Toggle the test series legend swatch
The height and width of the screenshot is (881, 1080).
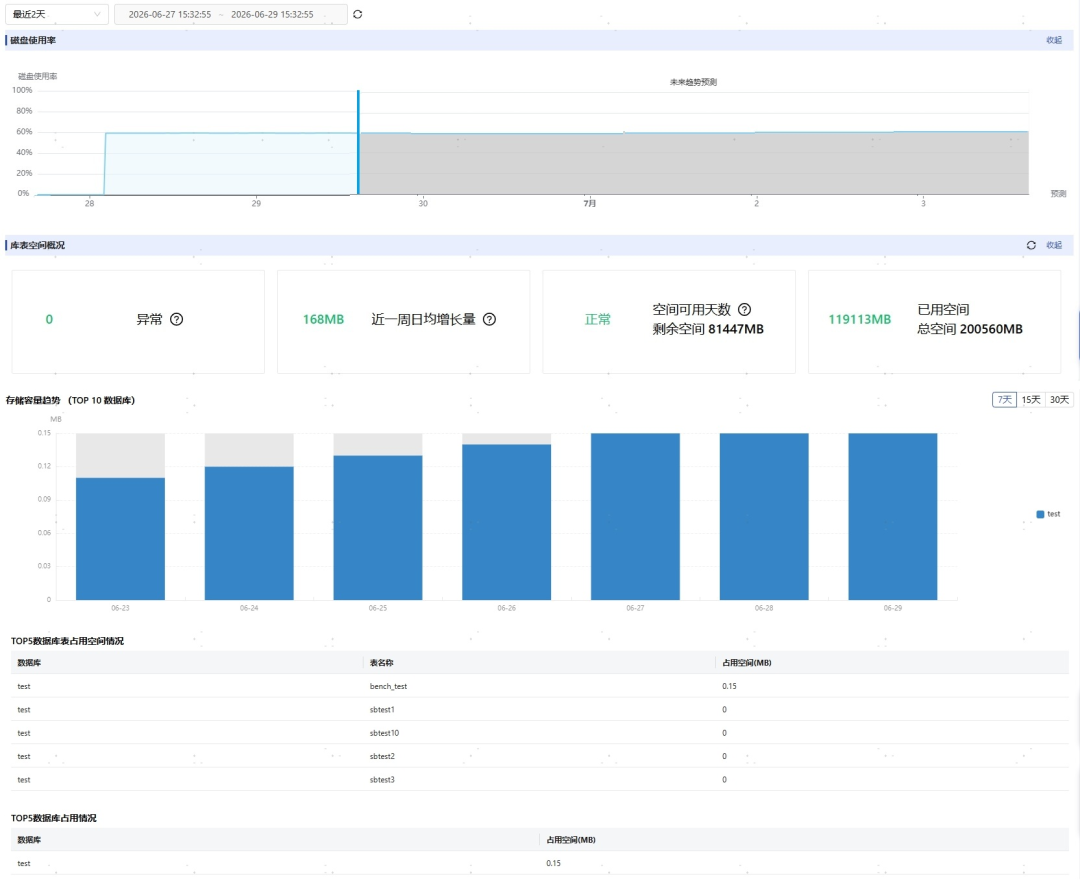pyautogui.click(x=1040, y=514)
